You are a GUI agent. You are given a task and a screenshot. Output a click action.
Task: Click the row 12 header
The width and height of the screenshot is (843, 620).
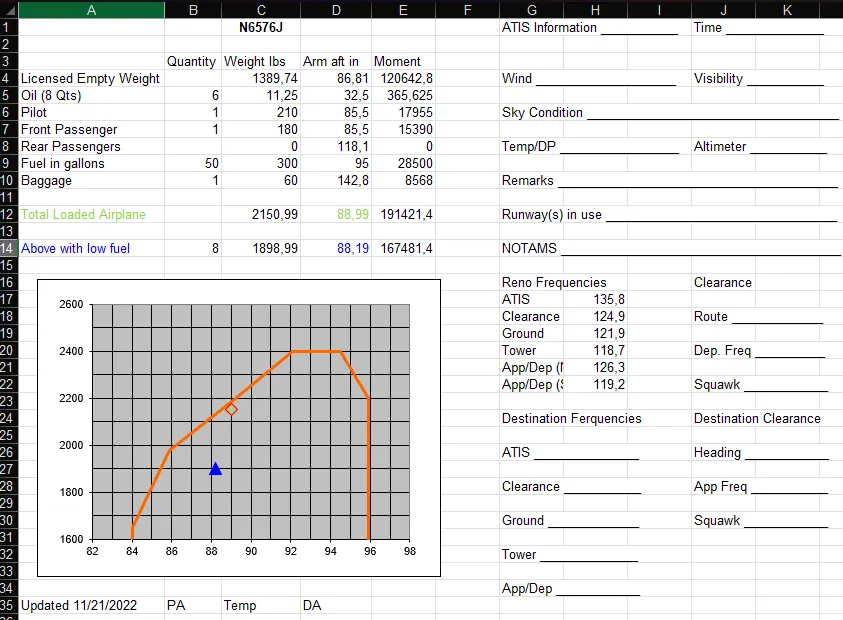[x=9, y=214]
